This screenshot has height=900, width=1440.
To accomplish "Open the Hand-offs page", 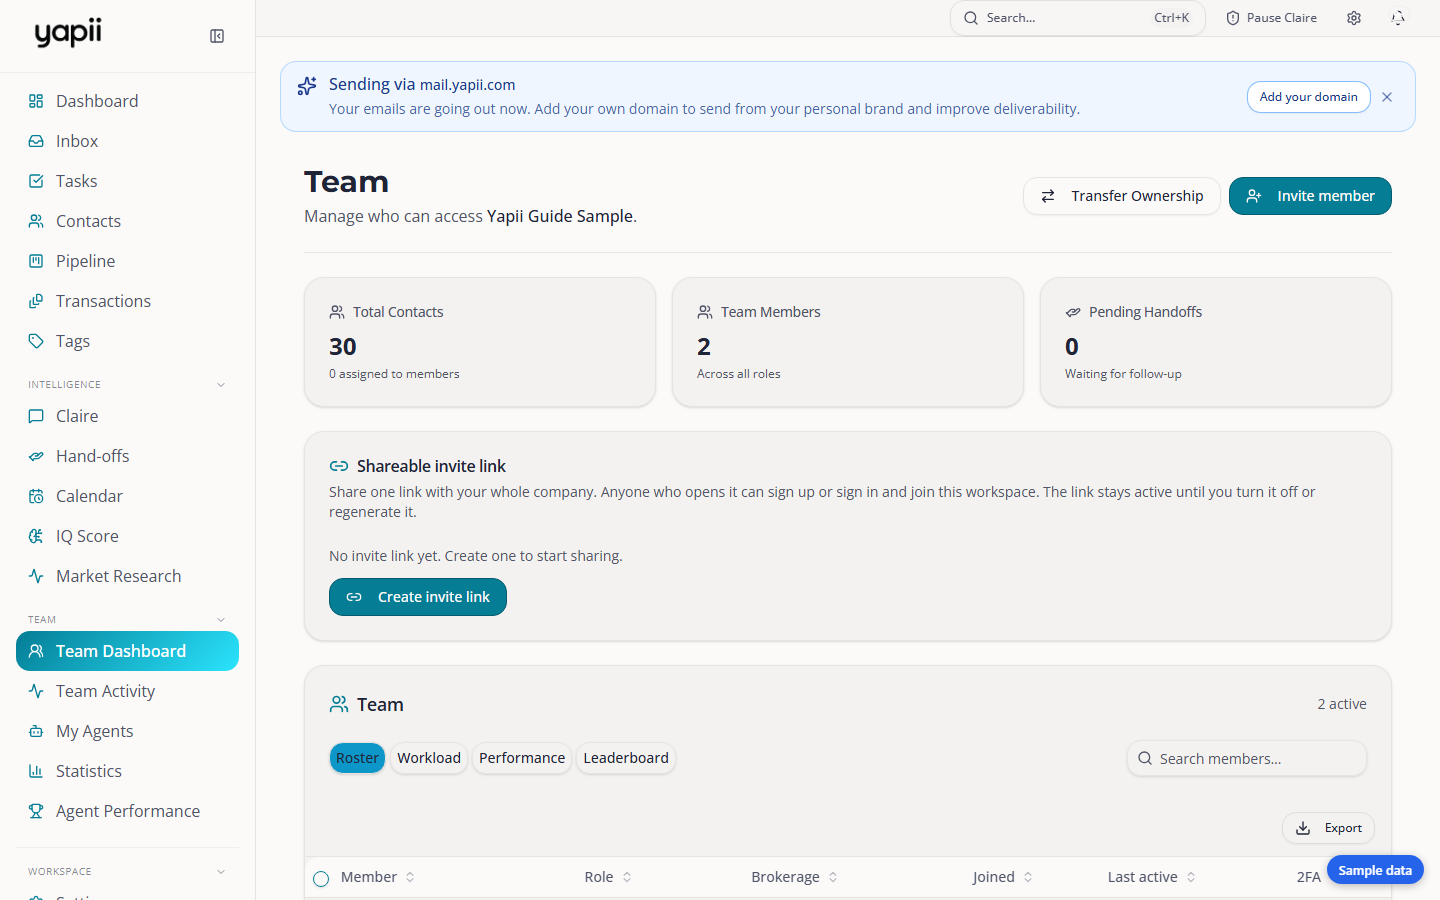I will [x=127, y=456].
